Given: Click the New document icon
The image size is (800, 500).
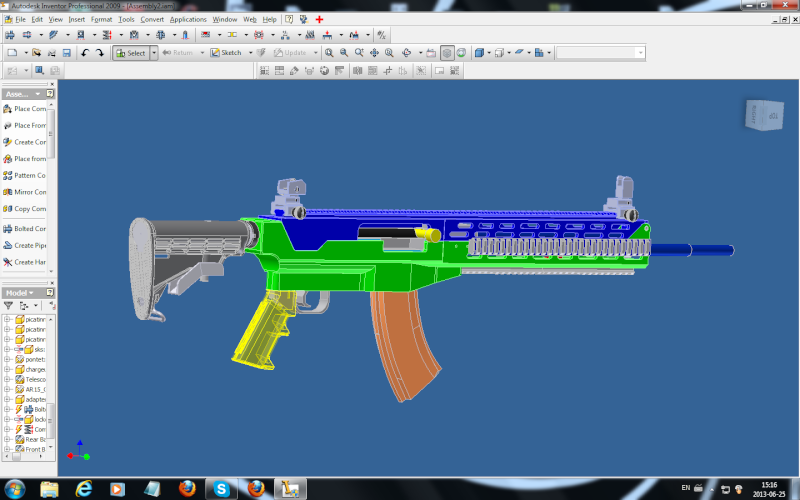Looking at the screenshot, I should coord(12,53).
